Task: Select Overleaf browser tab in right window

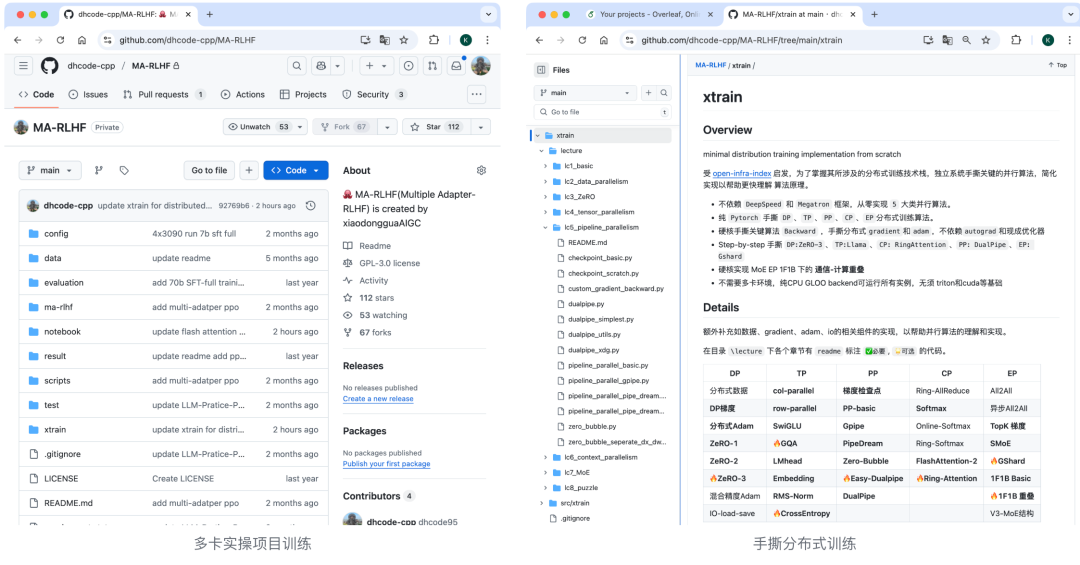Action: [x=649, y=14]
